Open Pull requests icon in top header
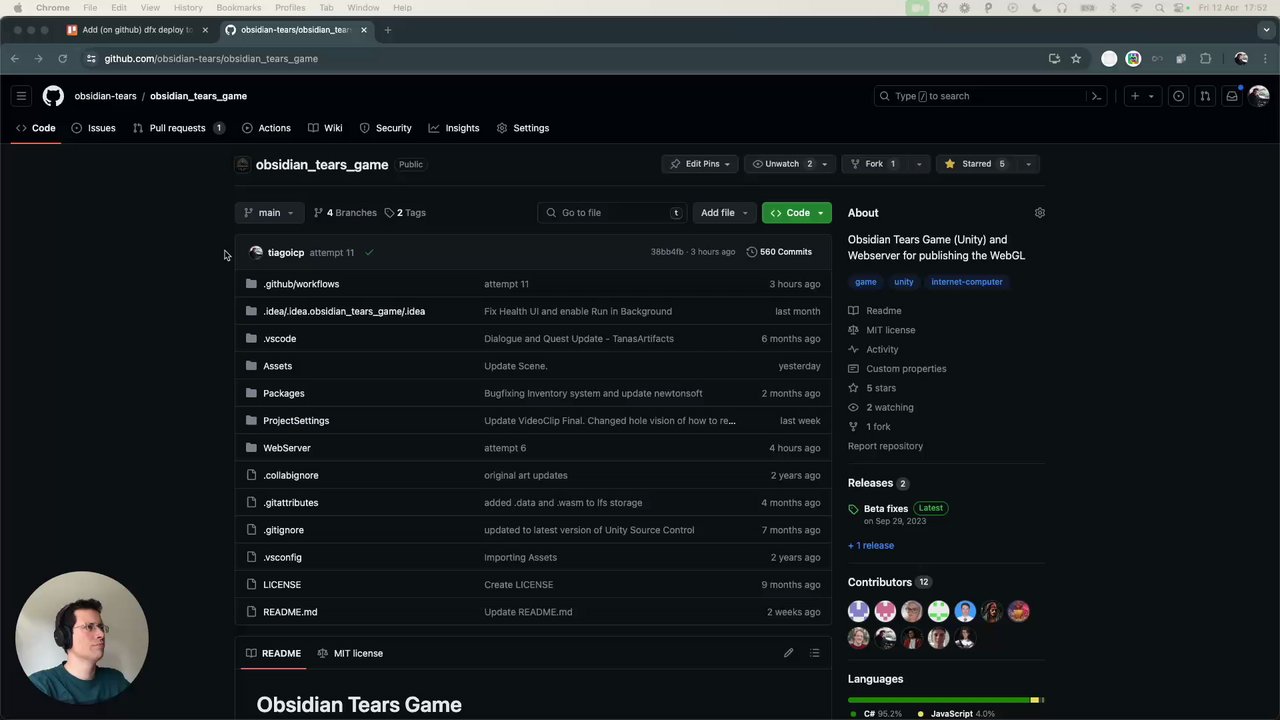Screen dimensions: 1280x720 click(1205, 96)
